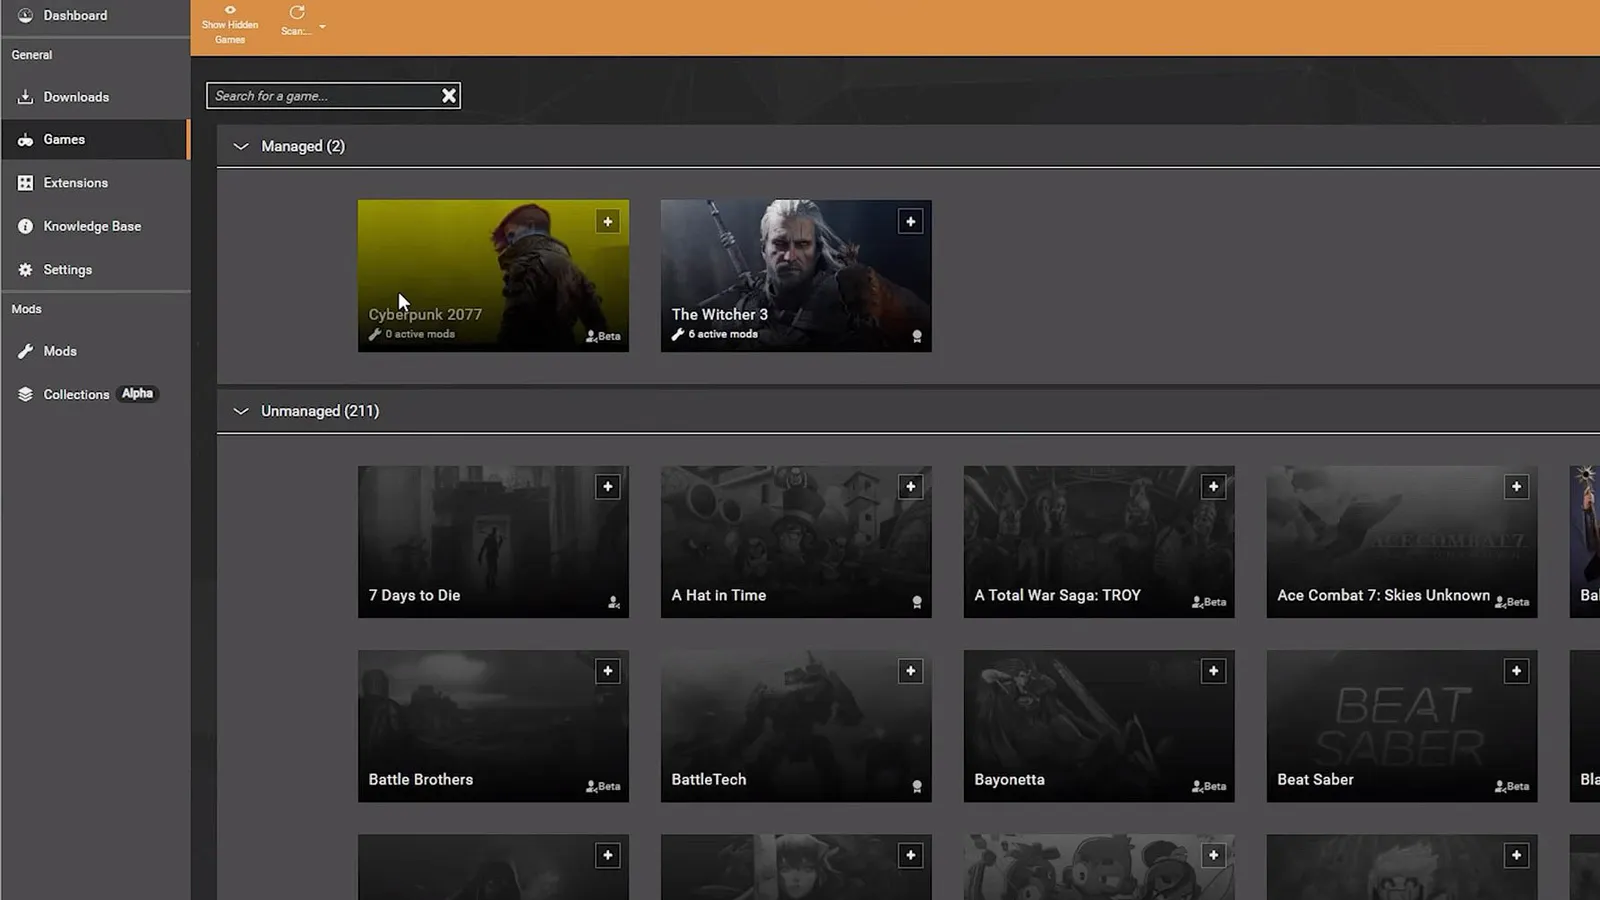The height and width of the screenshot is (900, 1600).
Task: Click the plus icon on 7 Days to Die tile
Action: click(607, 487)
